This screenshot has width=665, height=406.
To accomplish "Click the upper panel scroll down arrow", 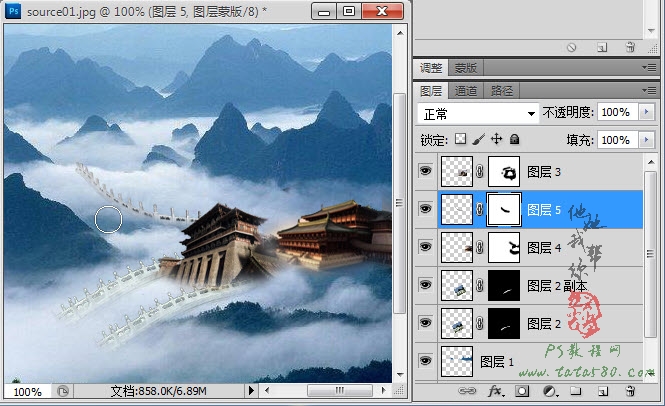I will tap(651, 31).
